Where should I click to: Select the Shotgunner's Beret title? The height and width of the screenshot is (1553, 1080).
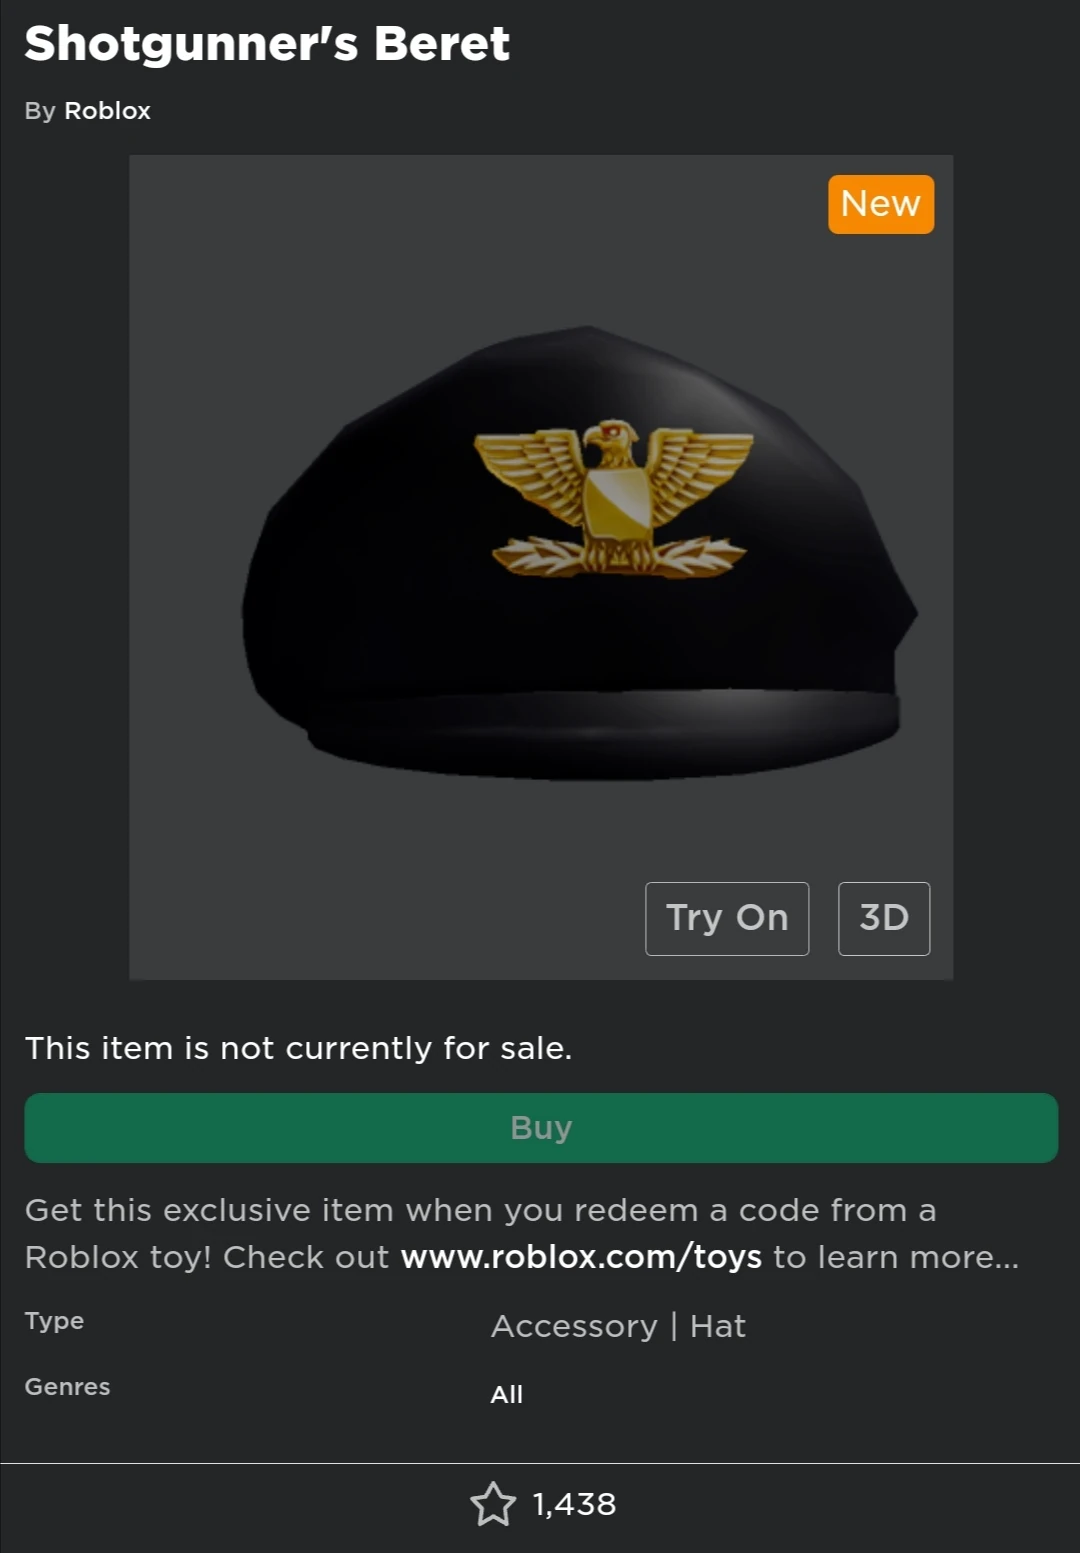point(266,42)
